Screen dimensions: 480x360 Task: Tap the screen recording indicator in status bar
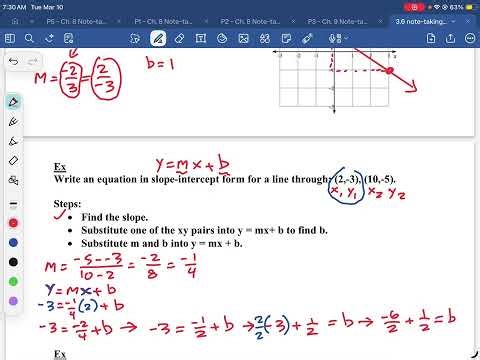(414, 7)
